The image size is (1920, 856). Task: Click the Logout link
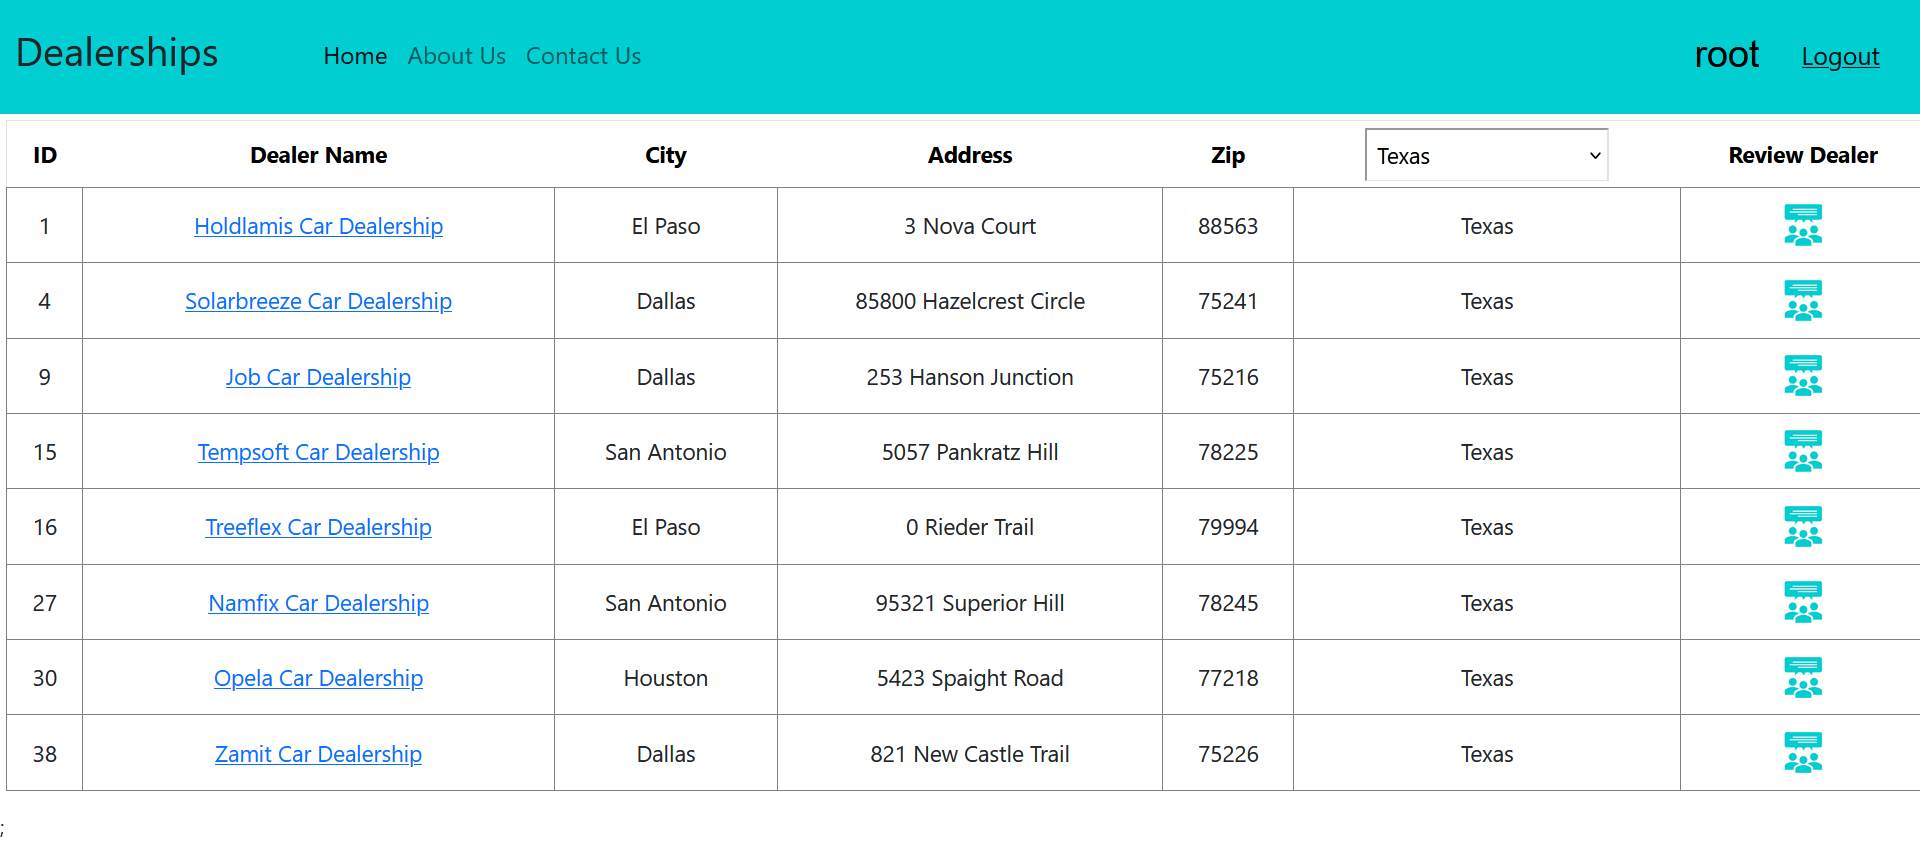click(x=1840, y=56)
